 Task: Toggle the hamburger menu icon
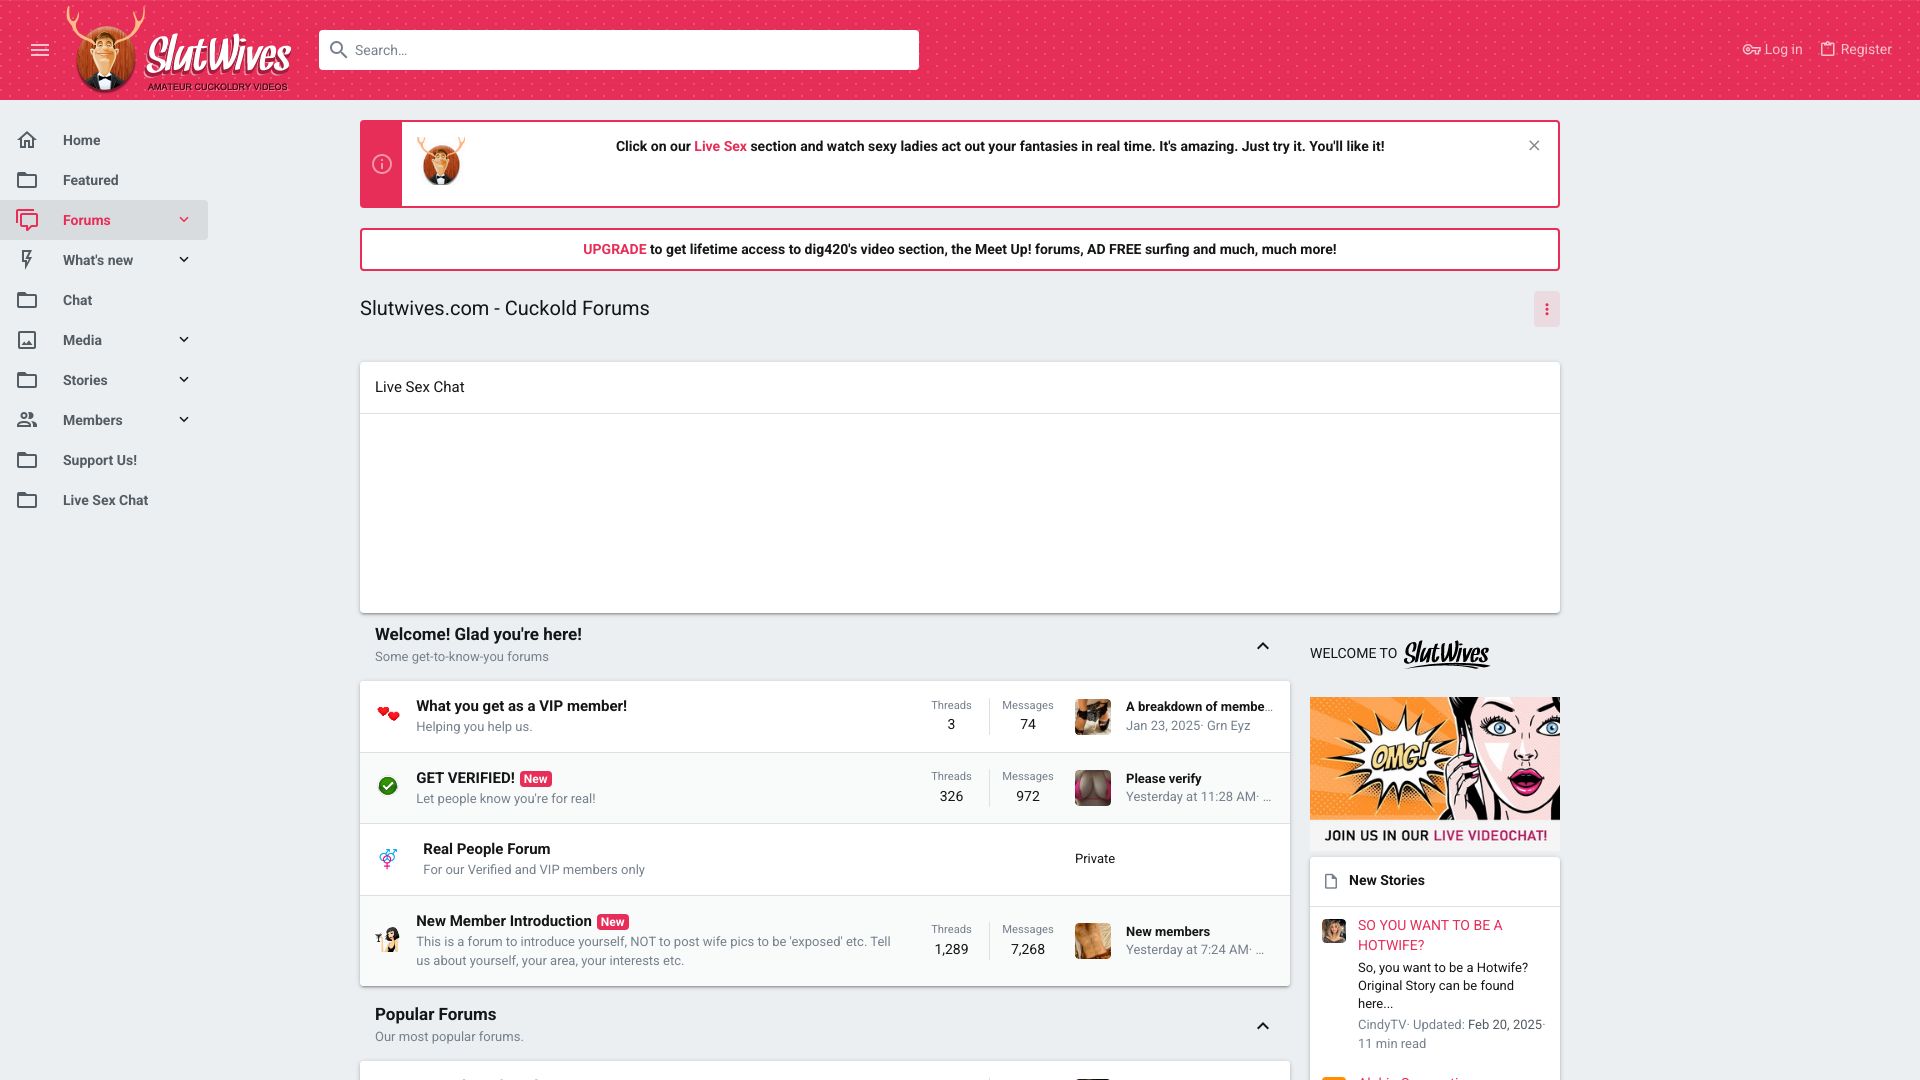tap(40, 50)
